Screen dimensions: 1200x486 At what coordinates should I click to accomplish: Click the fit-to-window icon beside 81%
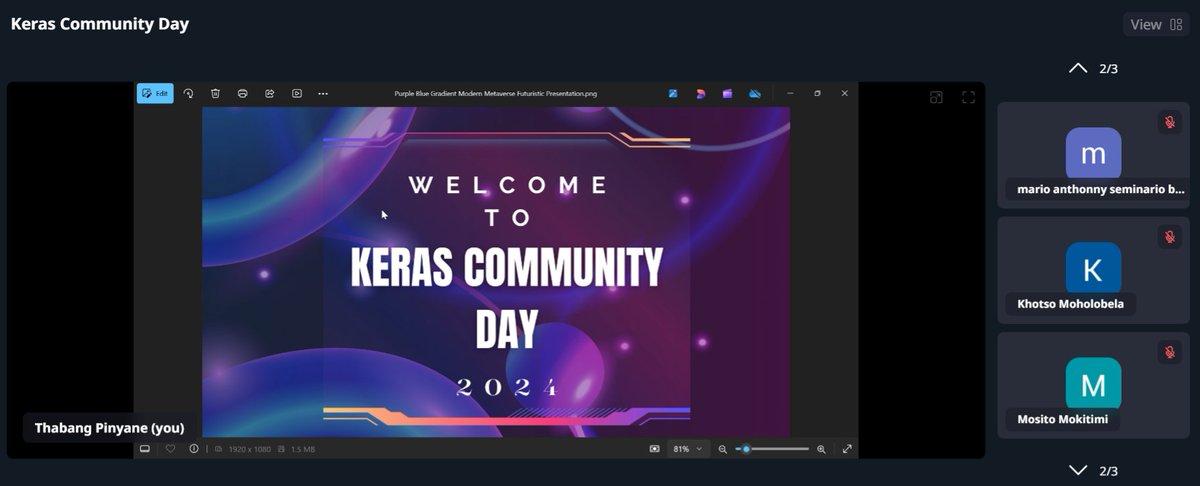[x=654, y=449]
